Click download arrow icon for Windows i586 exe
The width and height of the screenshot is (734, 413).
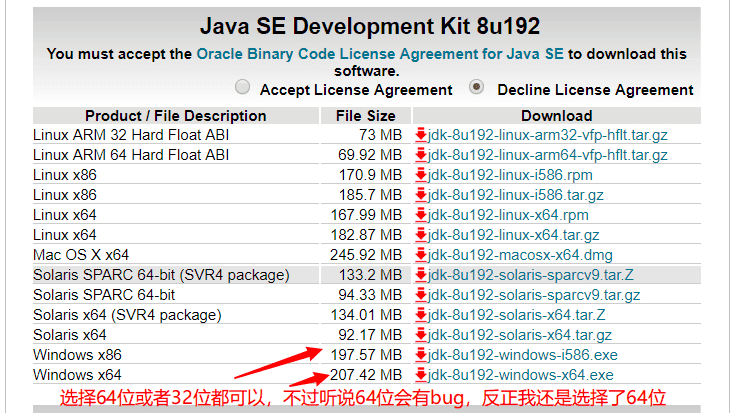(x=421, y=355)
